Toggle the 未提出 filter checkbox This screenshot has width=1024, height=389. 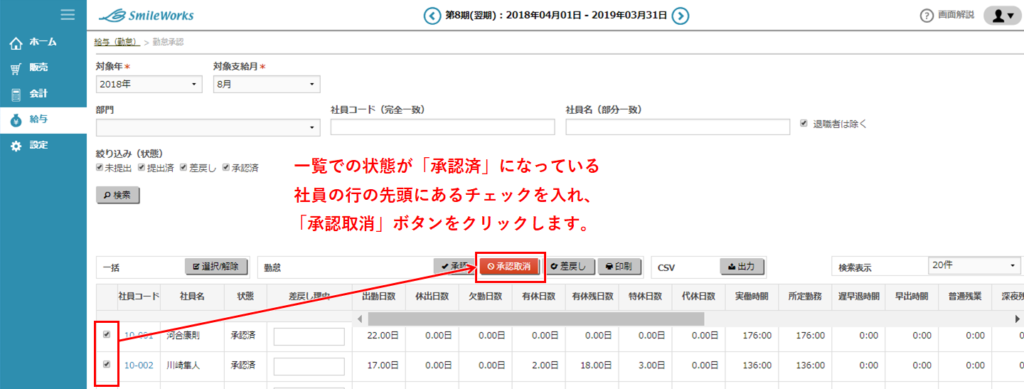99,167
